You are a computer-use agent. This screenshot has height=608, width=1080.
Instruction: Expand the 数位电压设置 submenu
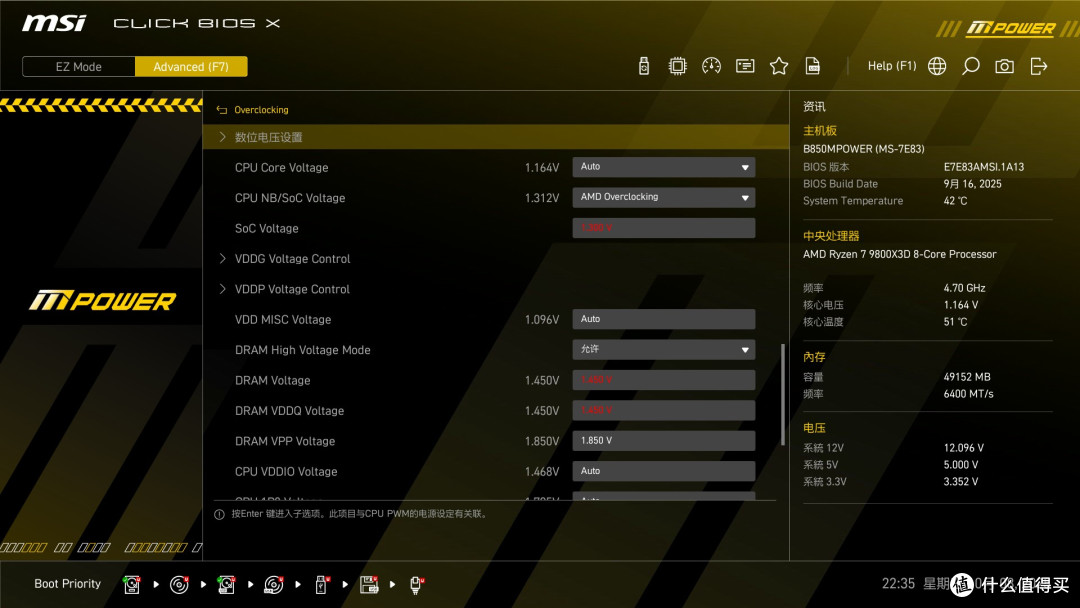pyautogui.click(x=496, y=137)
